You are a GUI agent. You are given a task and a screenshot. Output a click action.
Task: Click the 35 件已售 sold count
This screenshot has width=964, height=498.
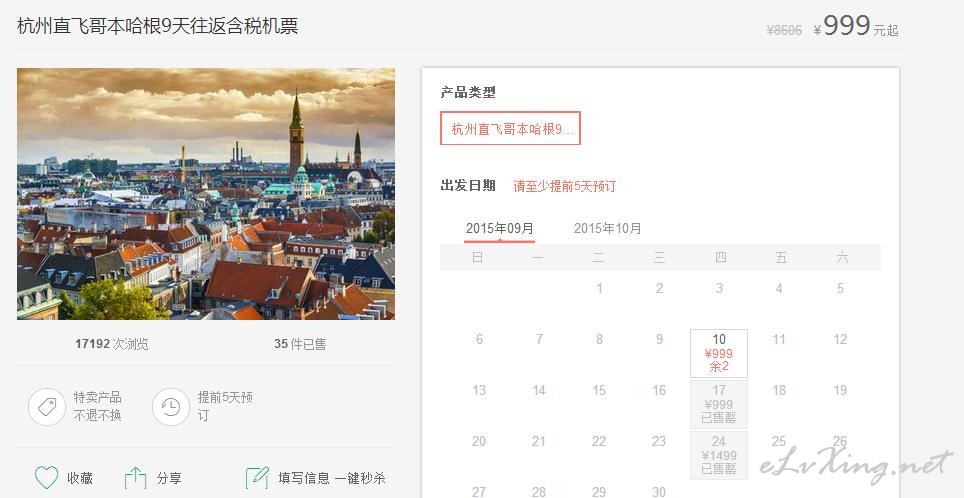click(300, 344)
